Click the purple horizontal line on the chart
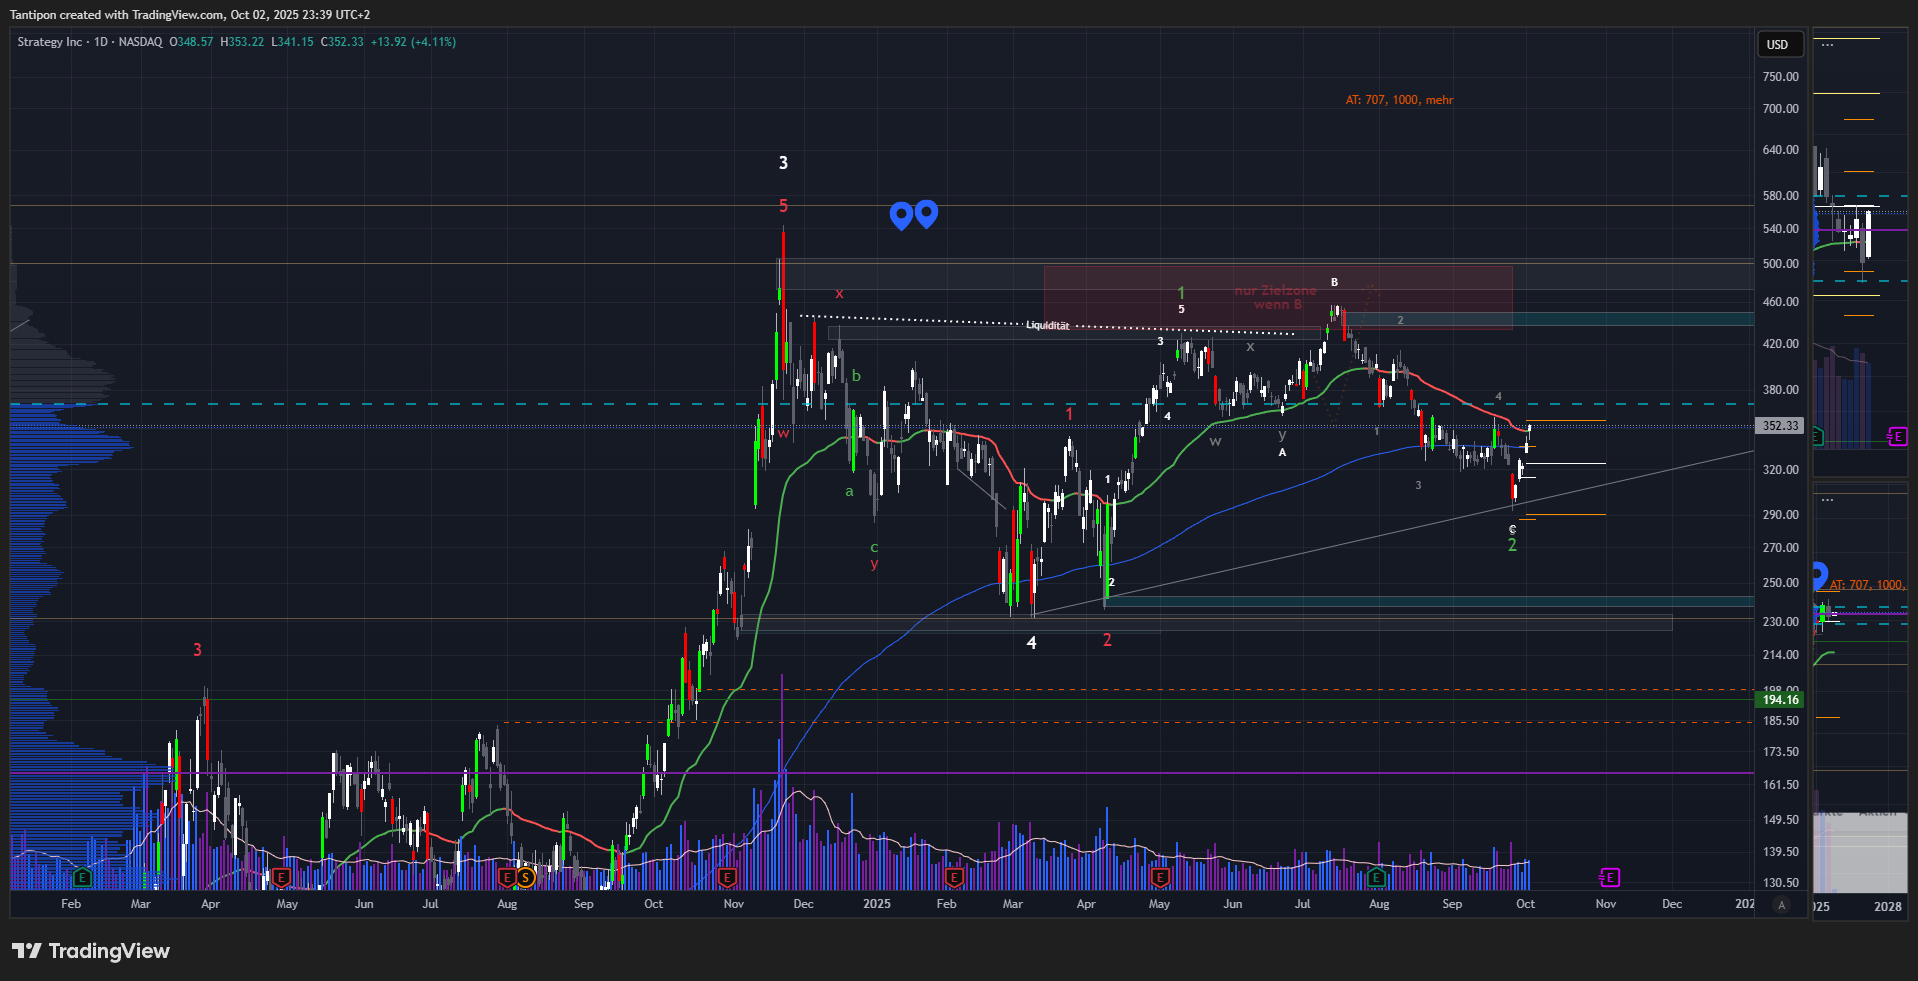This screenshot has height=981, width=1918. click(1000, 773)
